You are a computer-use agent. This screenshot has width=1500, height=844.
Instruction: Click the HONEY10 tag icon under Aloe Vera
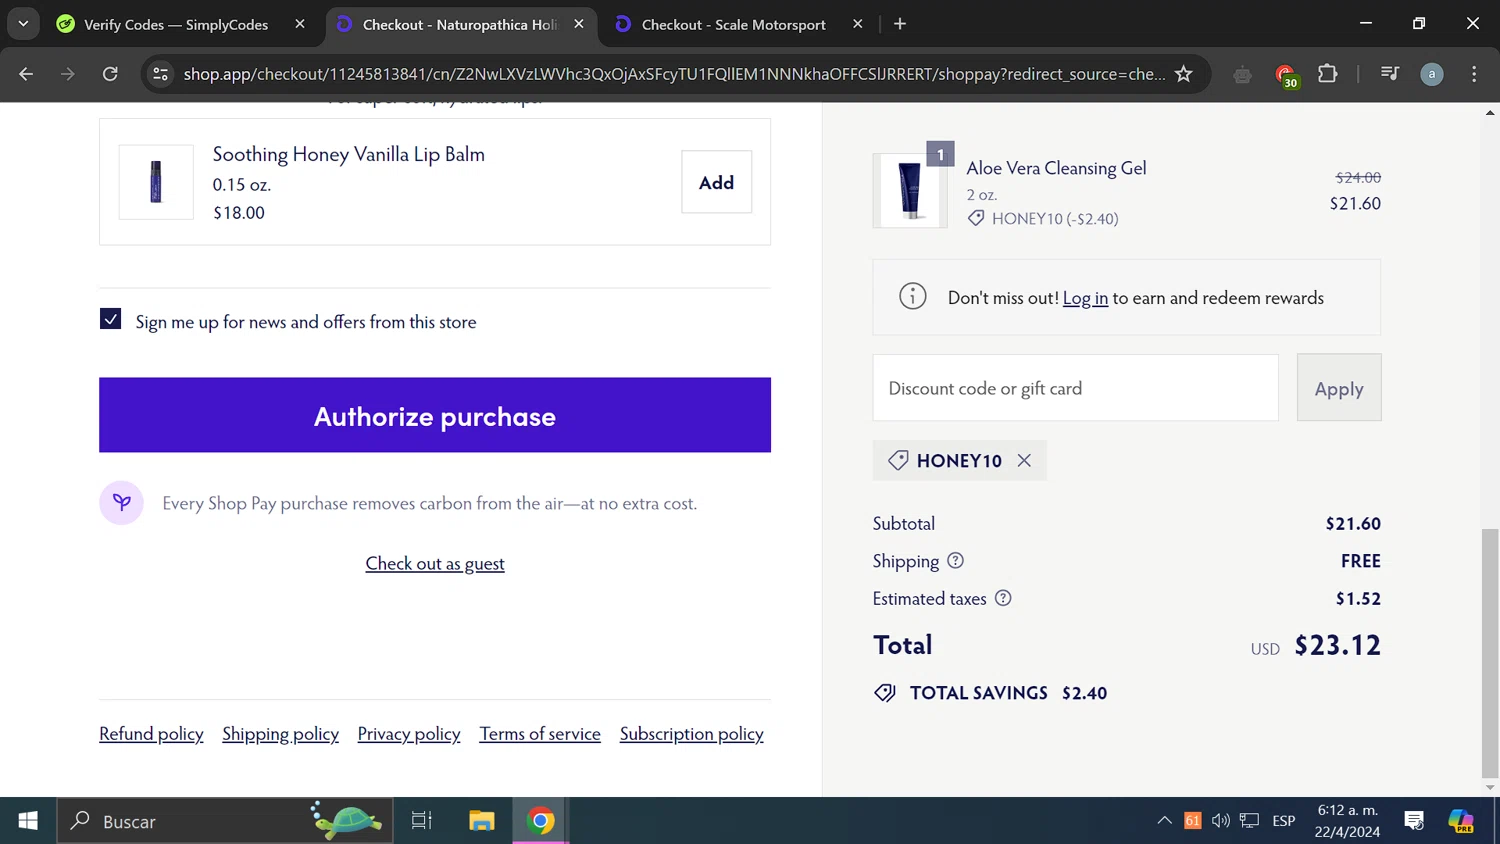pyautogui.click(x=976, y=219)
